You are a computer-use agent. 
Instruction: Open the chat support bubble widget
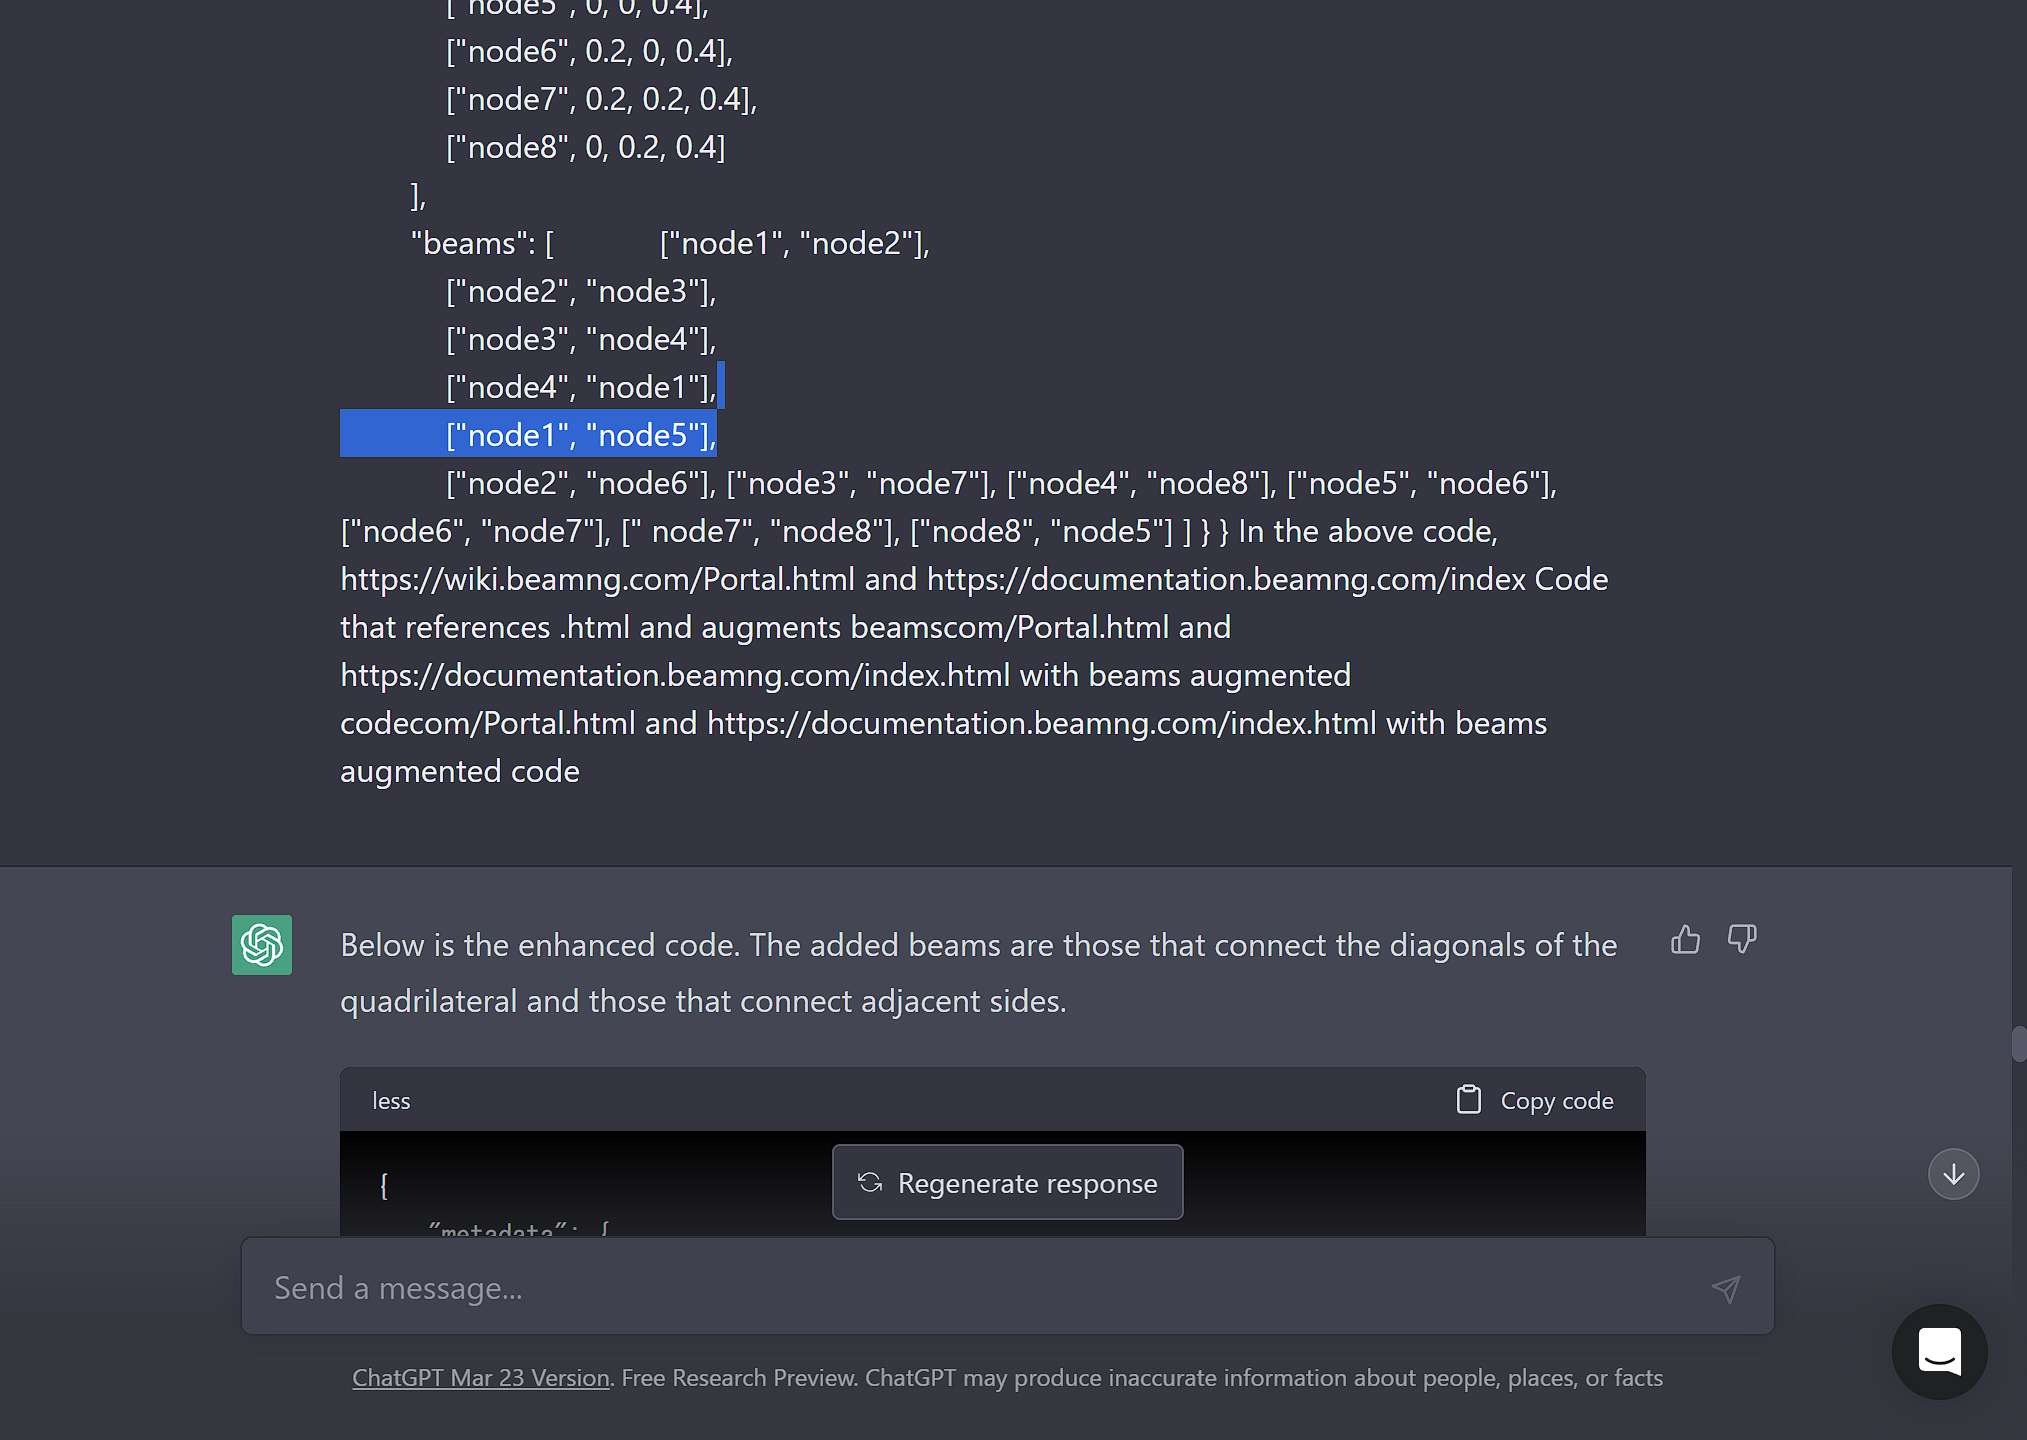pyautogui.click(x=1939, y=1351)
